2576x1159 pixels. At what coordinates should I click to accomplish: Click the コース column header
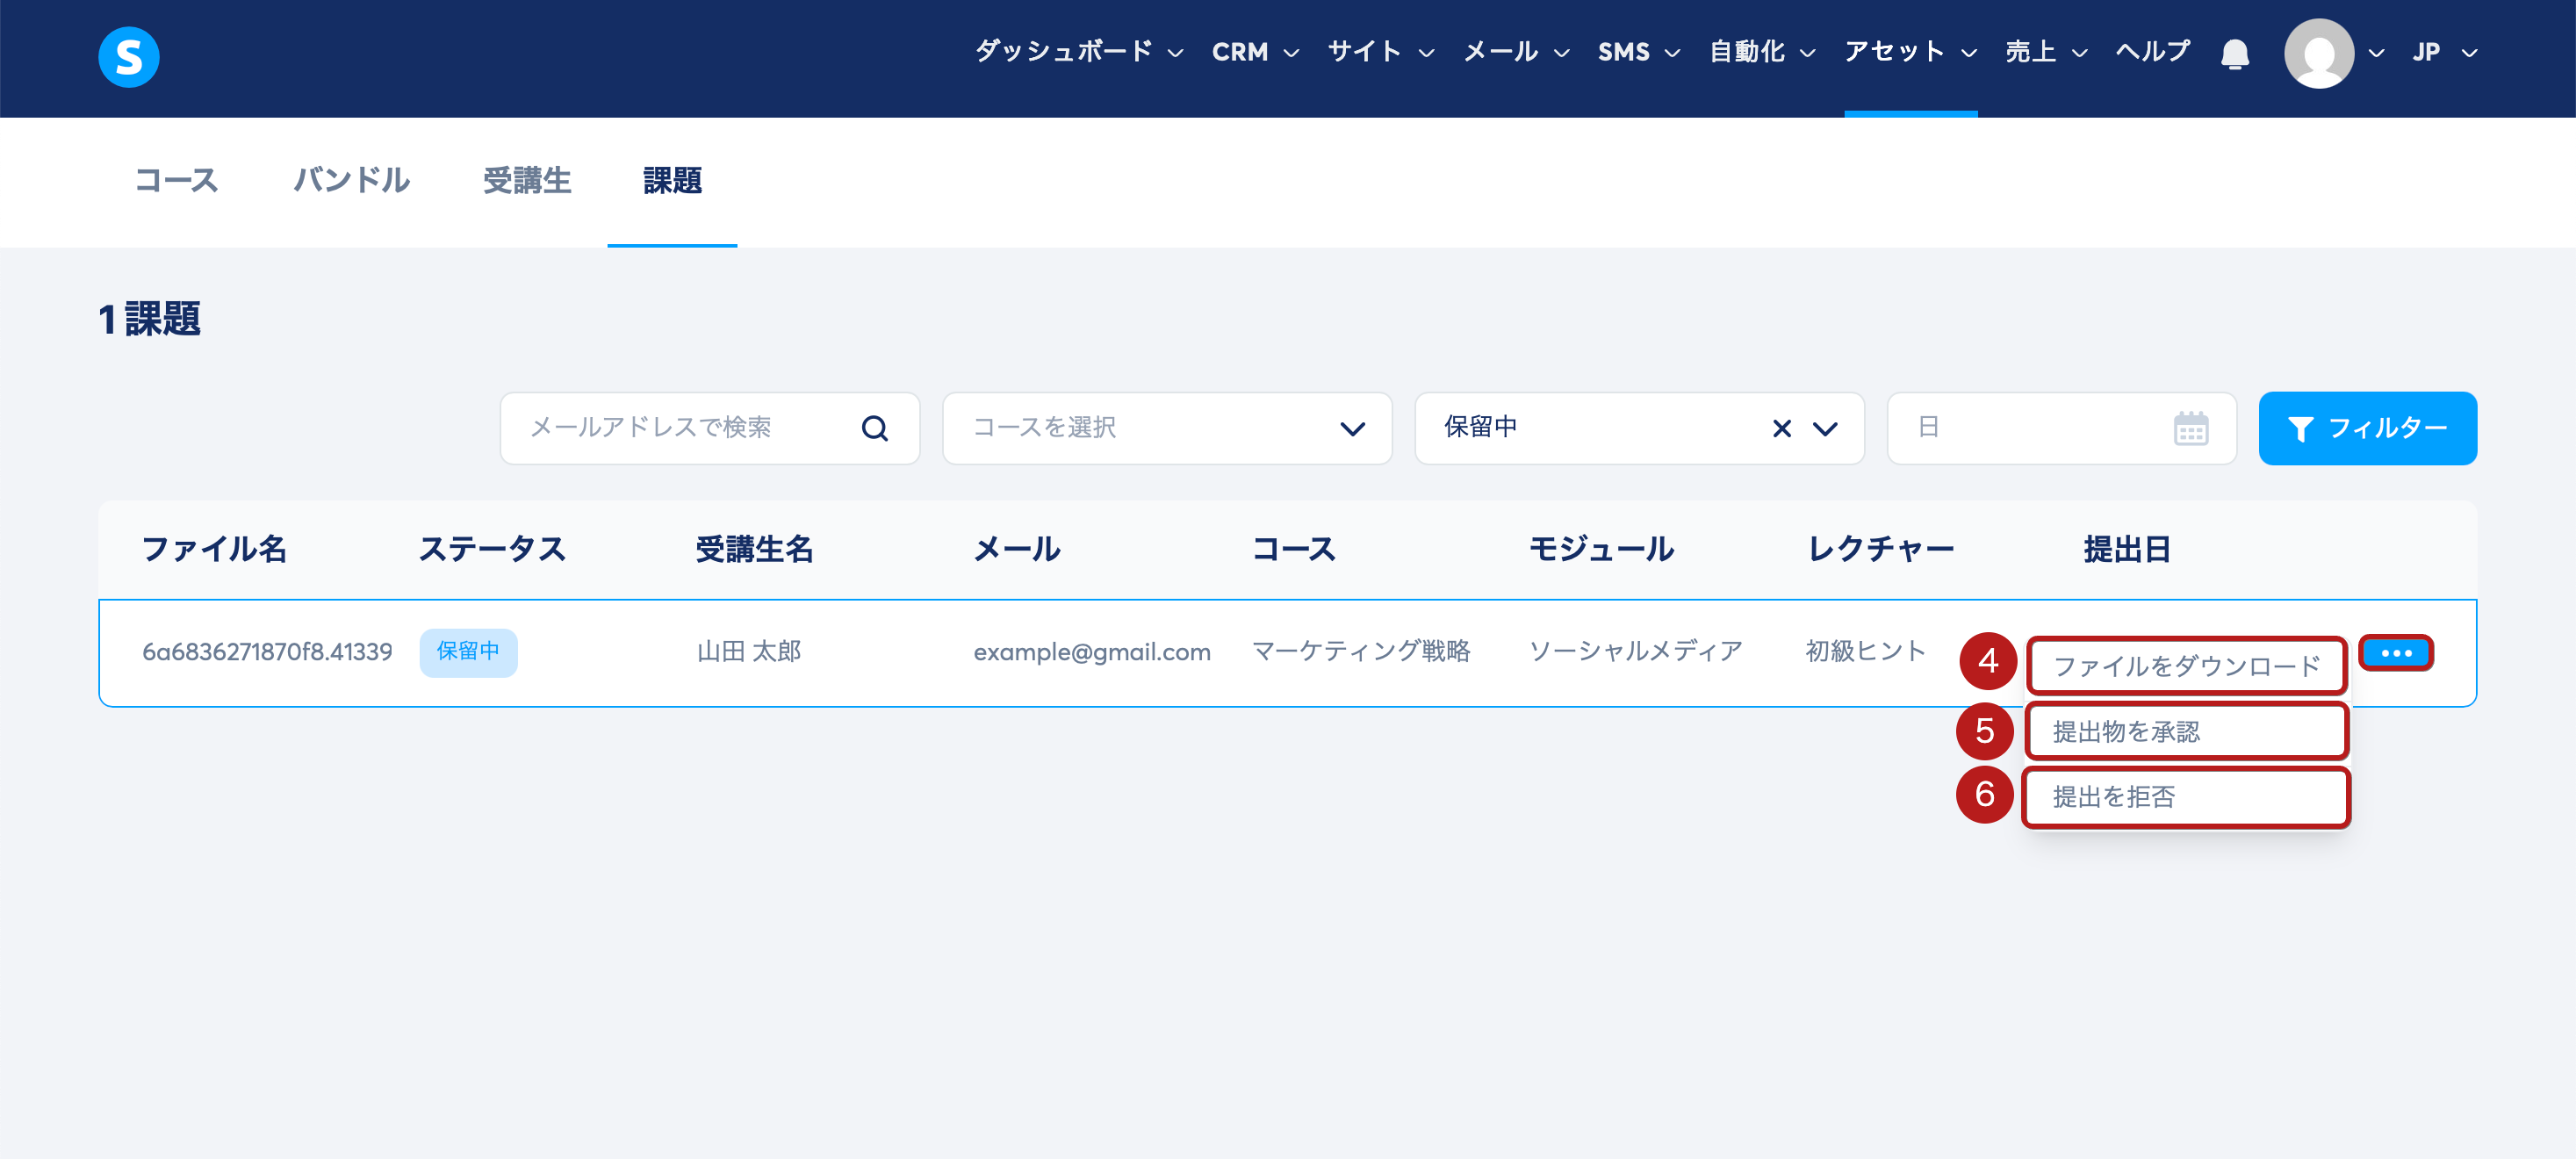1293,549
